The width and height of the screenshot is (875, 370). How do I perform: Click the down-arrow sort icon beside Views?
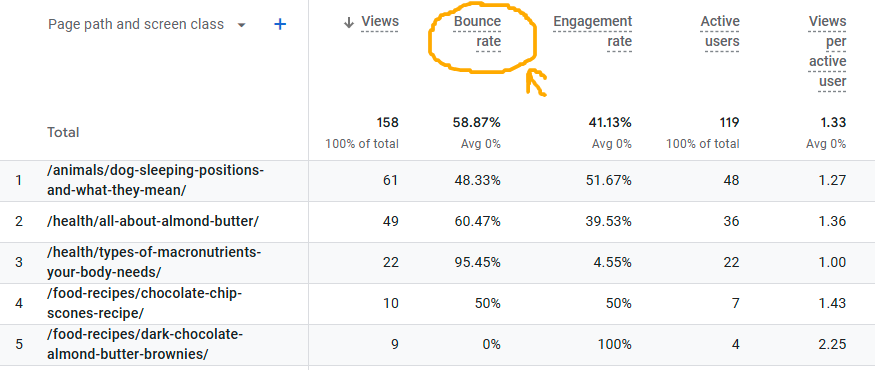coord(349,22)
